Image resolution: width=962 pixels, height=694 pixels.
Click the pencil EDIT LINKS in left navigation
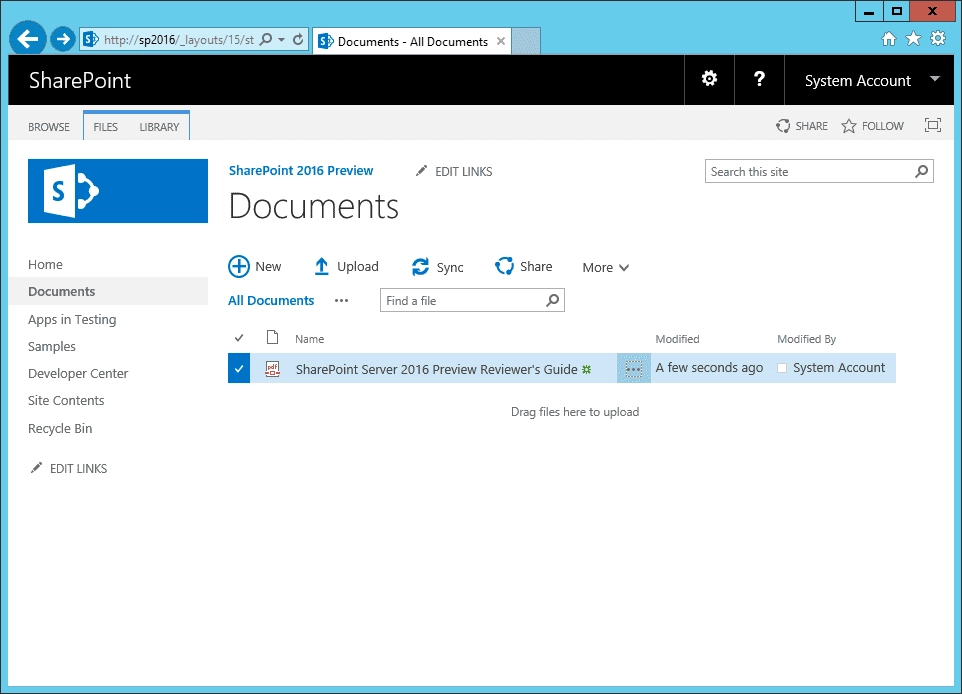(37, 468)
